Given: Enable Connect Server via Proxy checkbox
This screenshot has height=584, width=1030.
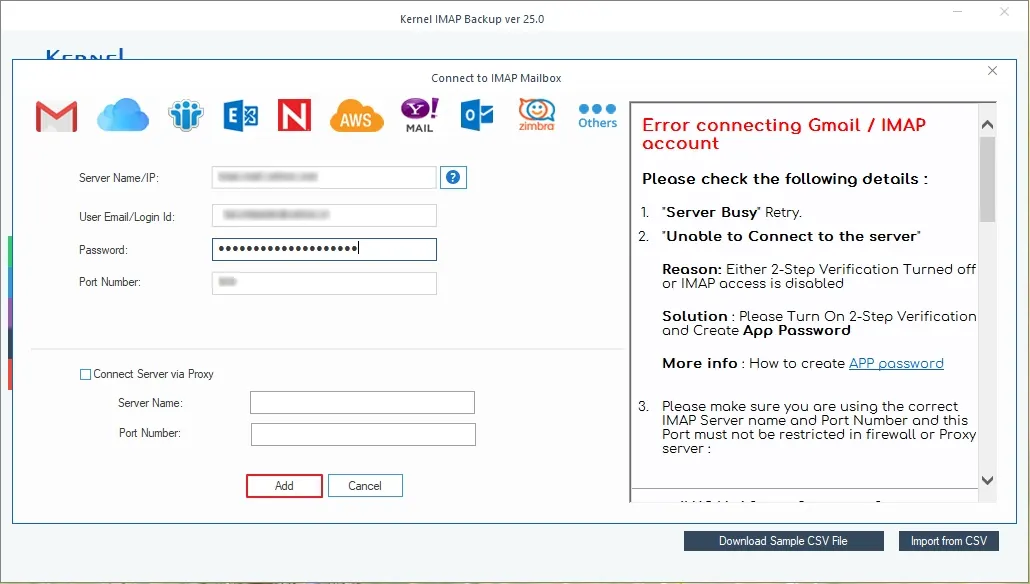Looking at the screenshot, I should [x=85, y=374].
